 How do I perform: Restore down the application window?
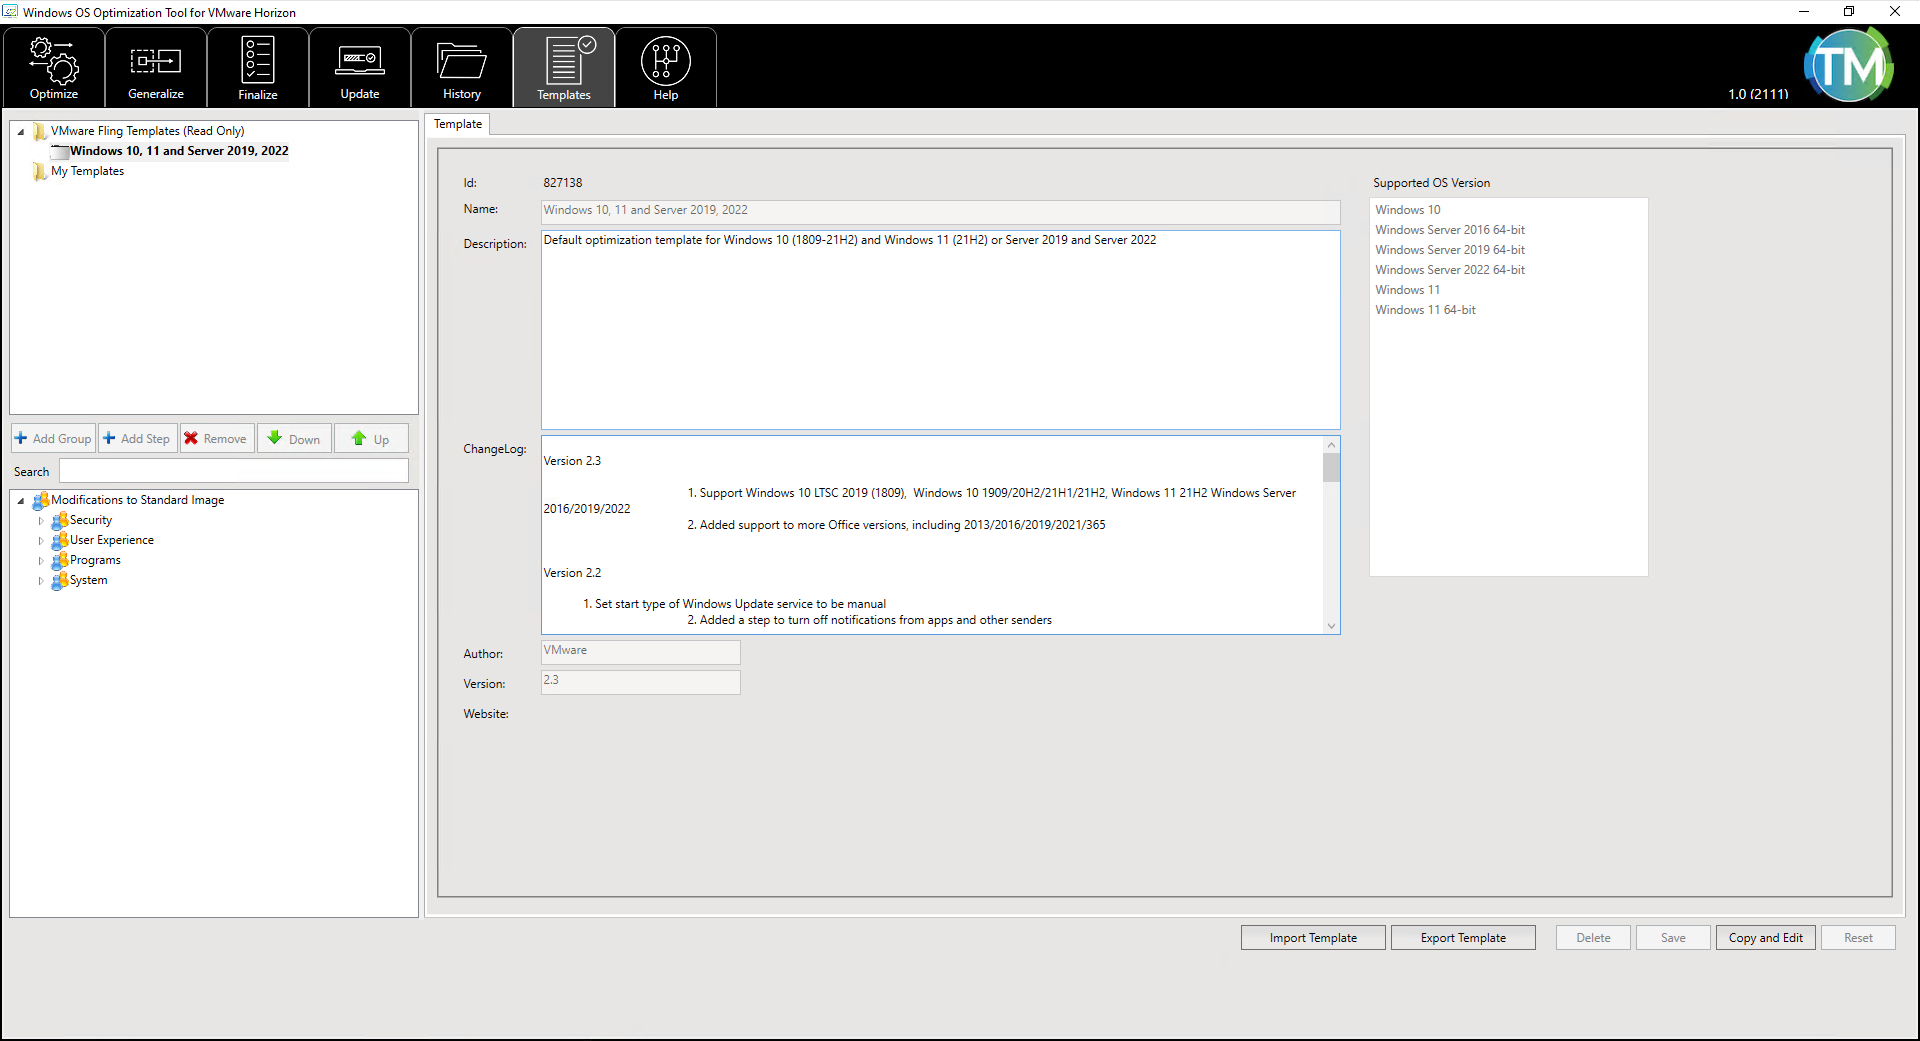[1849, 12]
